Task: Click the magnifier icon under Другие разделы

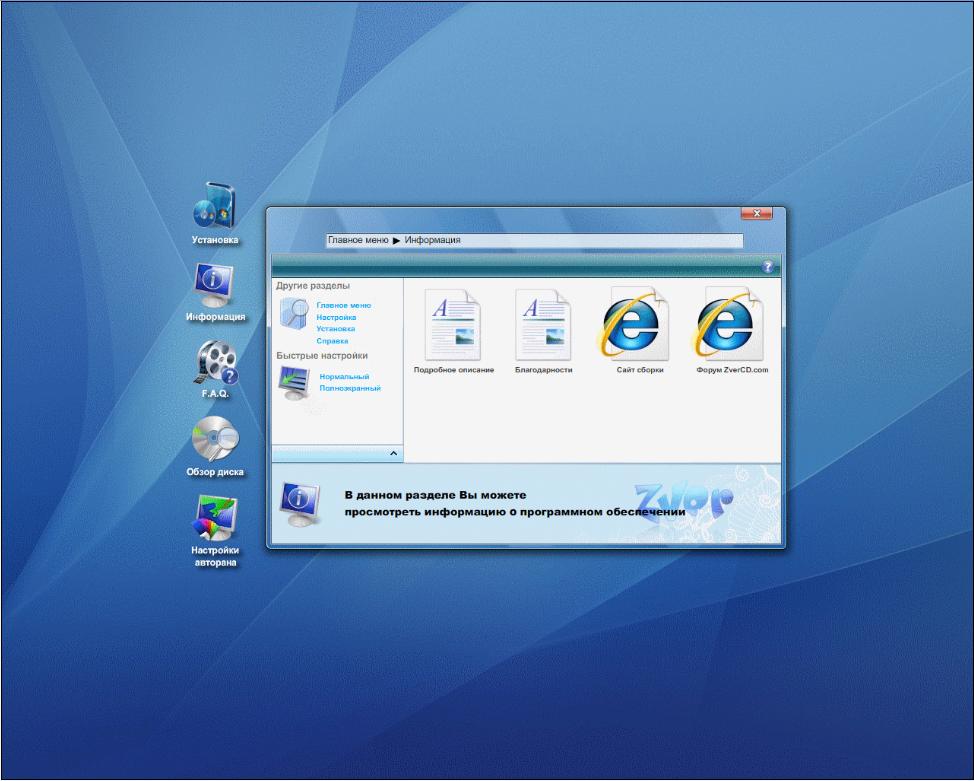Action: pos(294,313)
